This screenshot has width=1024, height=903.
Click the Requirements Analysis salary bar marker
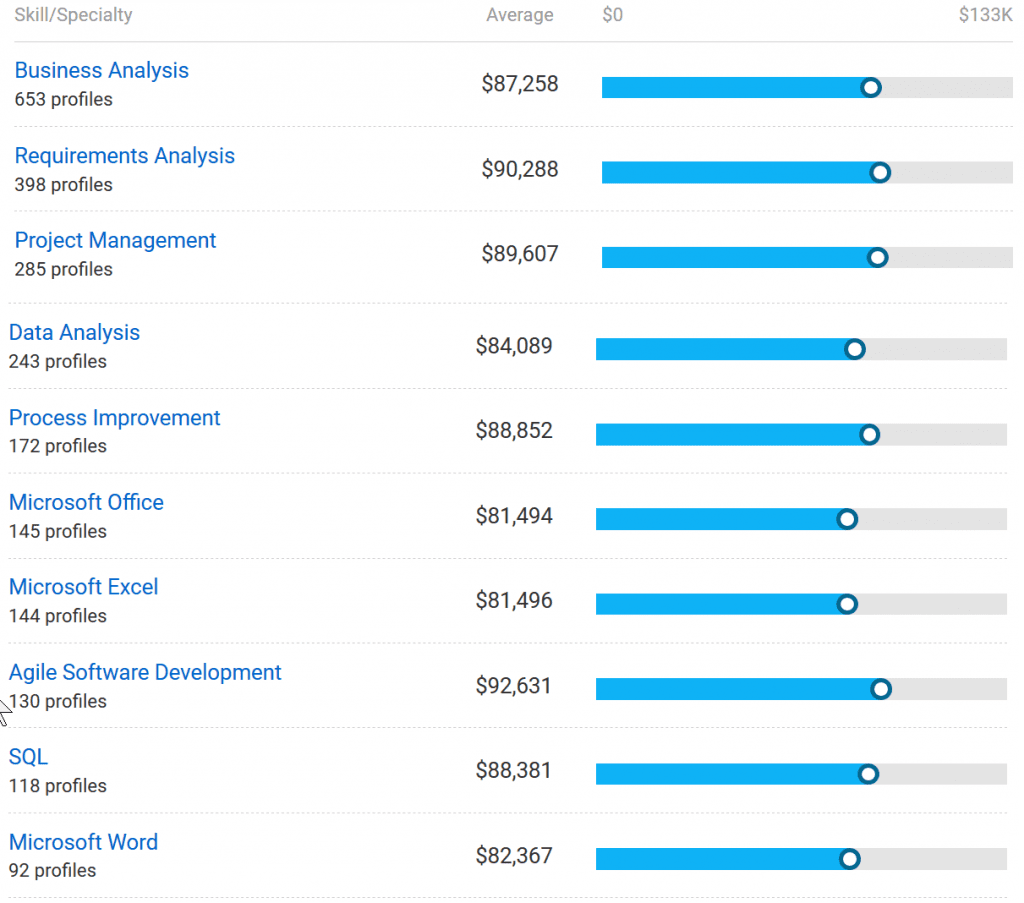tap(880, 173)
